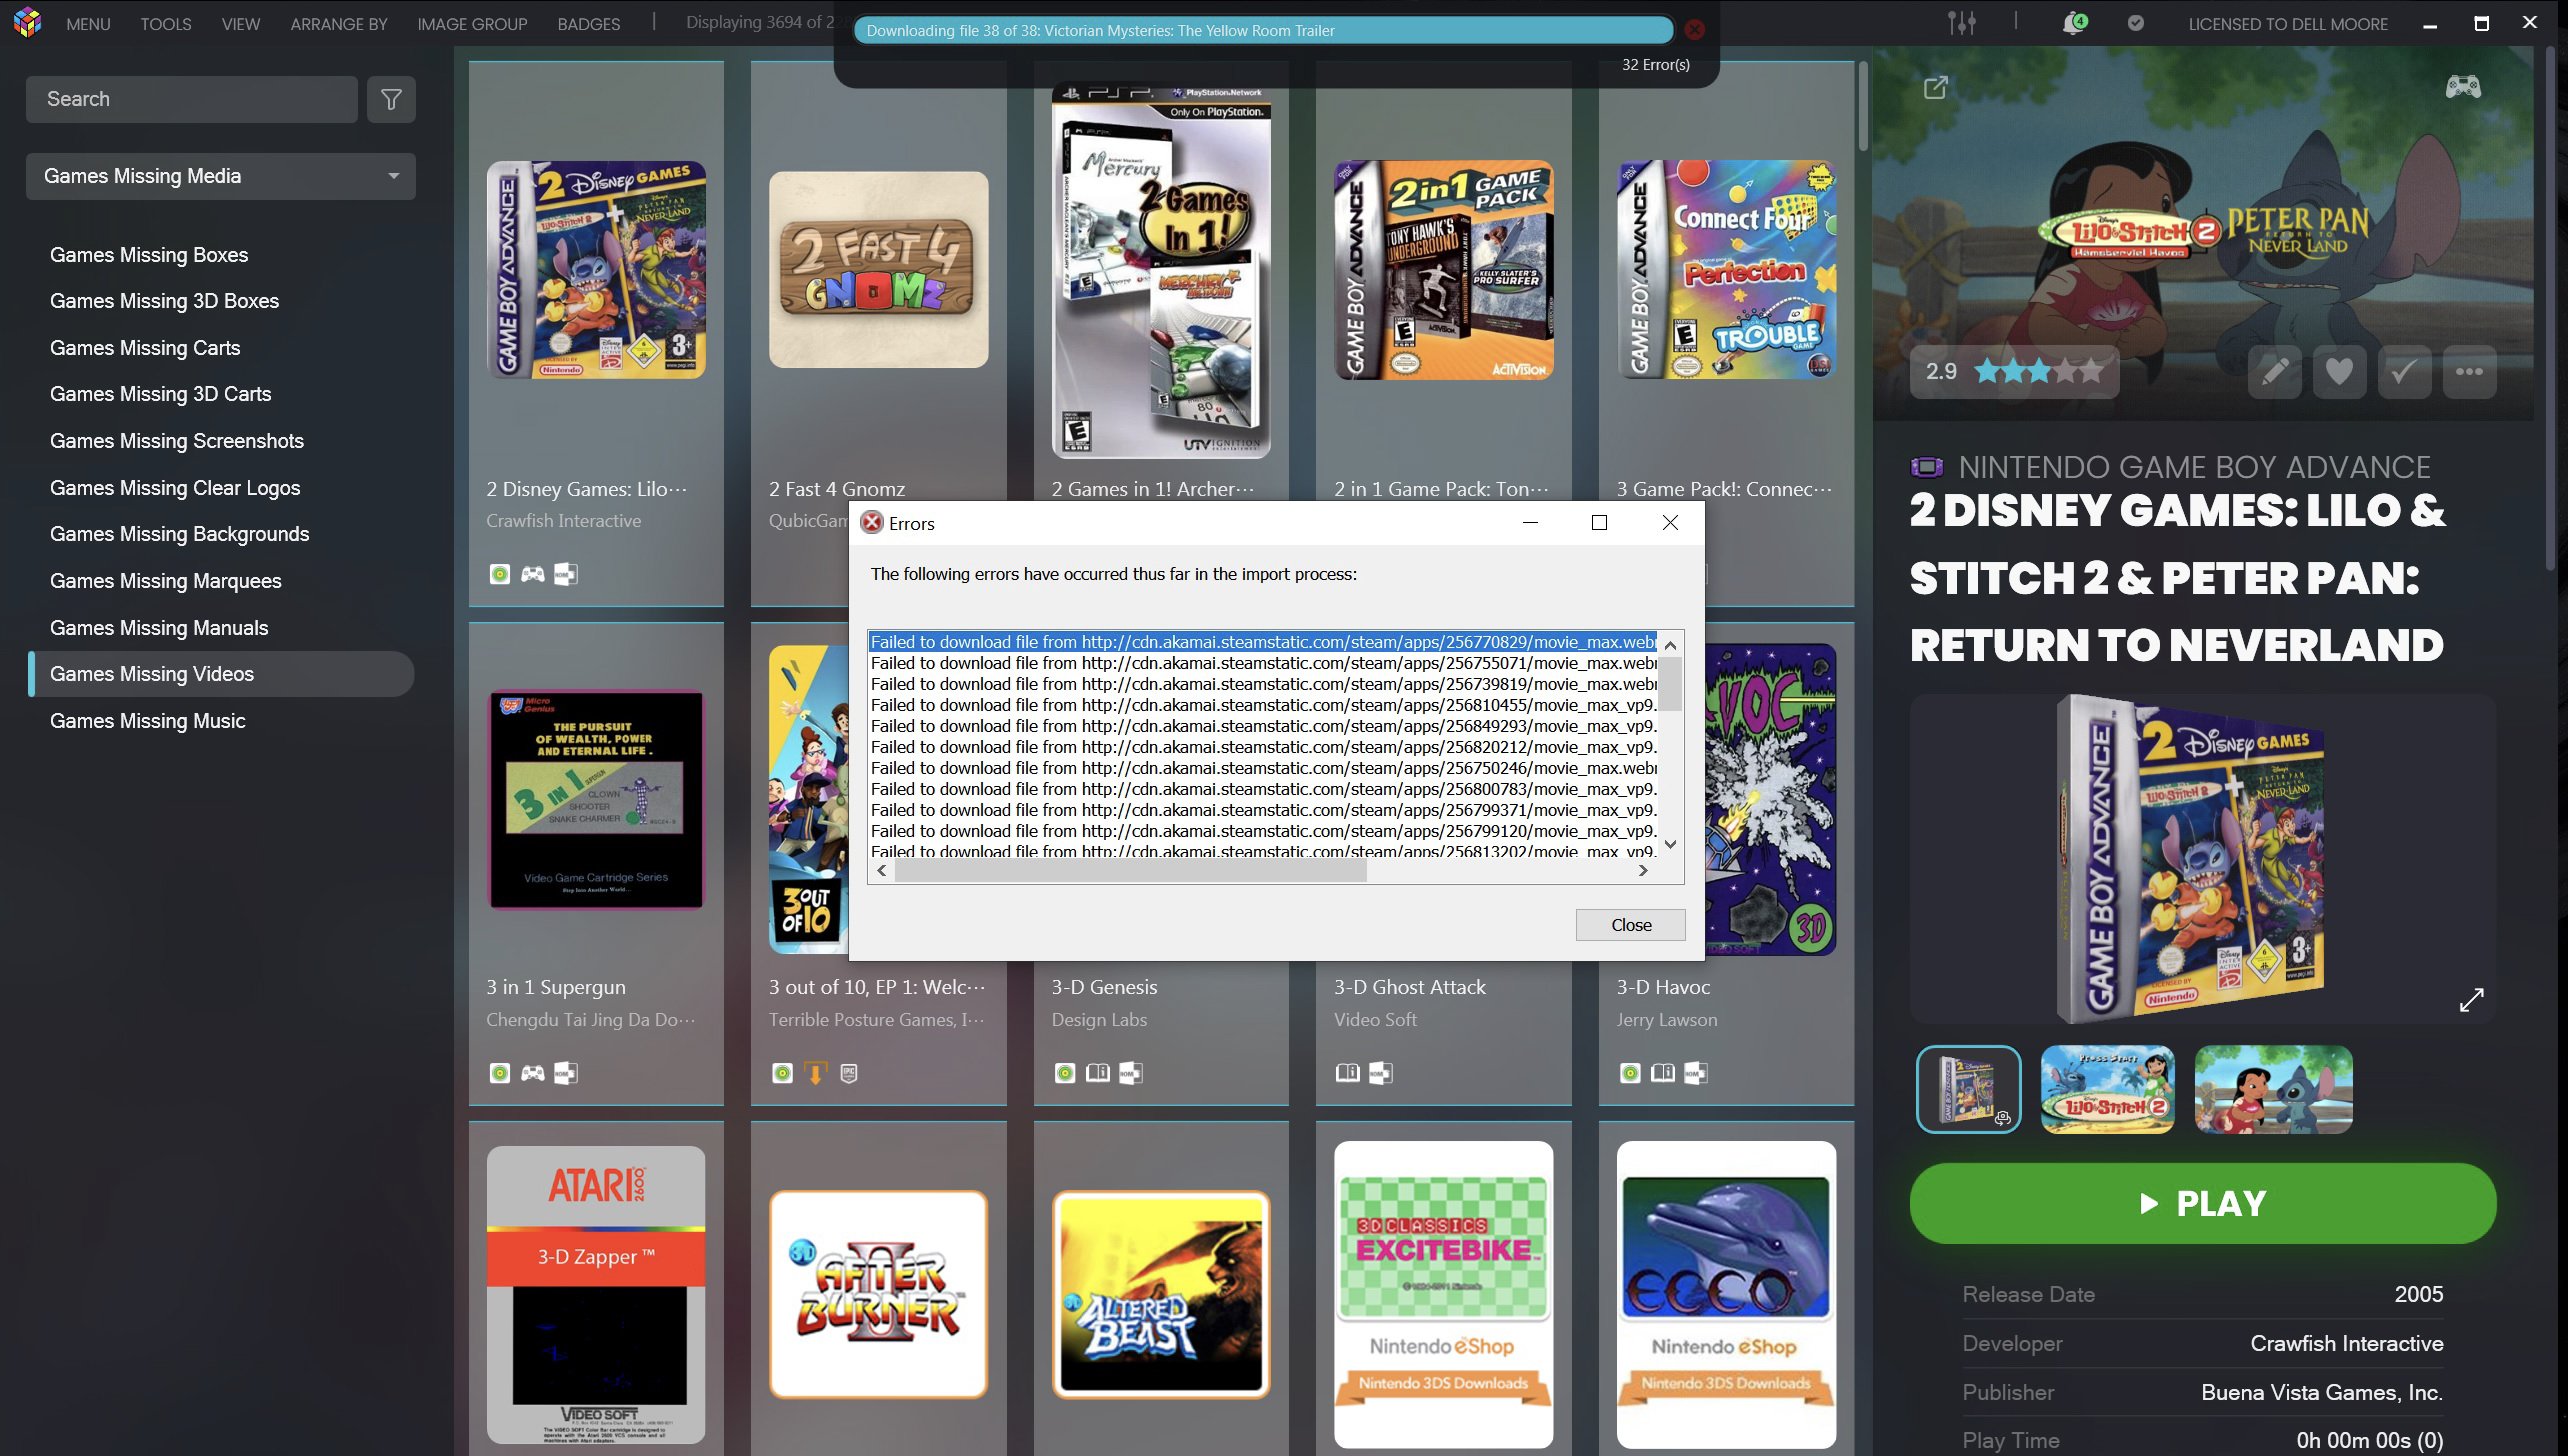This screenshot has height=1456, width=2568.
Task: Click the green PLAY button
Action: click(x=2203, y=1203)
